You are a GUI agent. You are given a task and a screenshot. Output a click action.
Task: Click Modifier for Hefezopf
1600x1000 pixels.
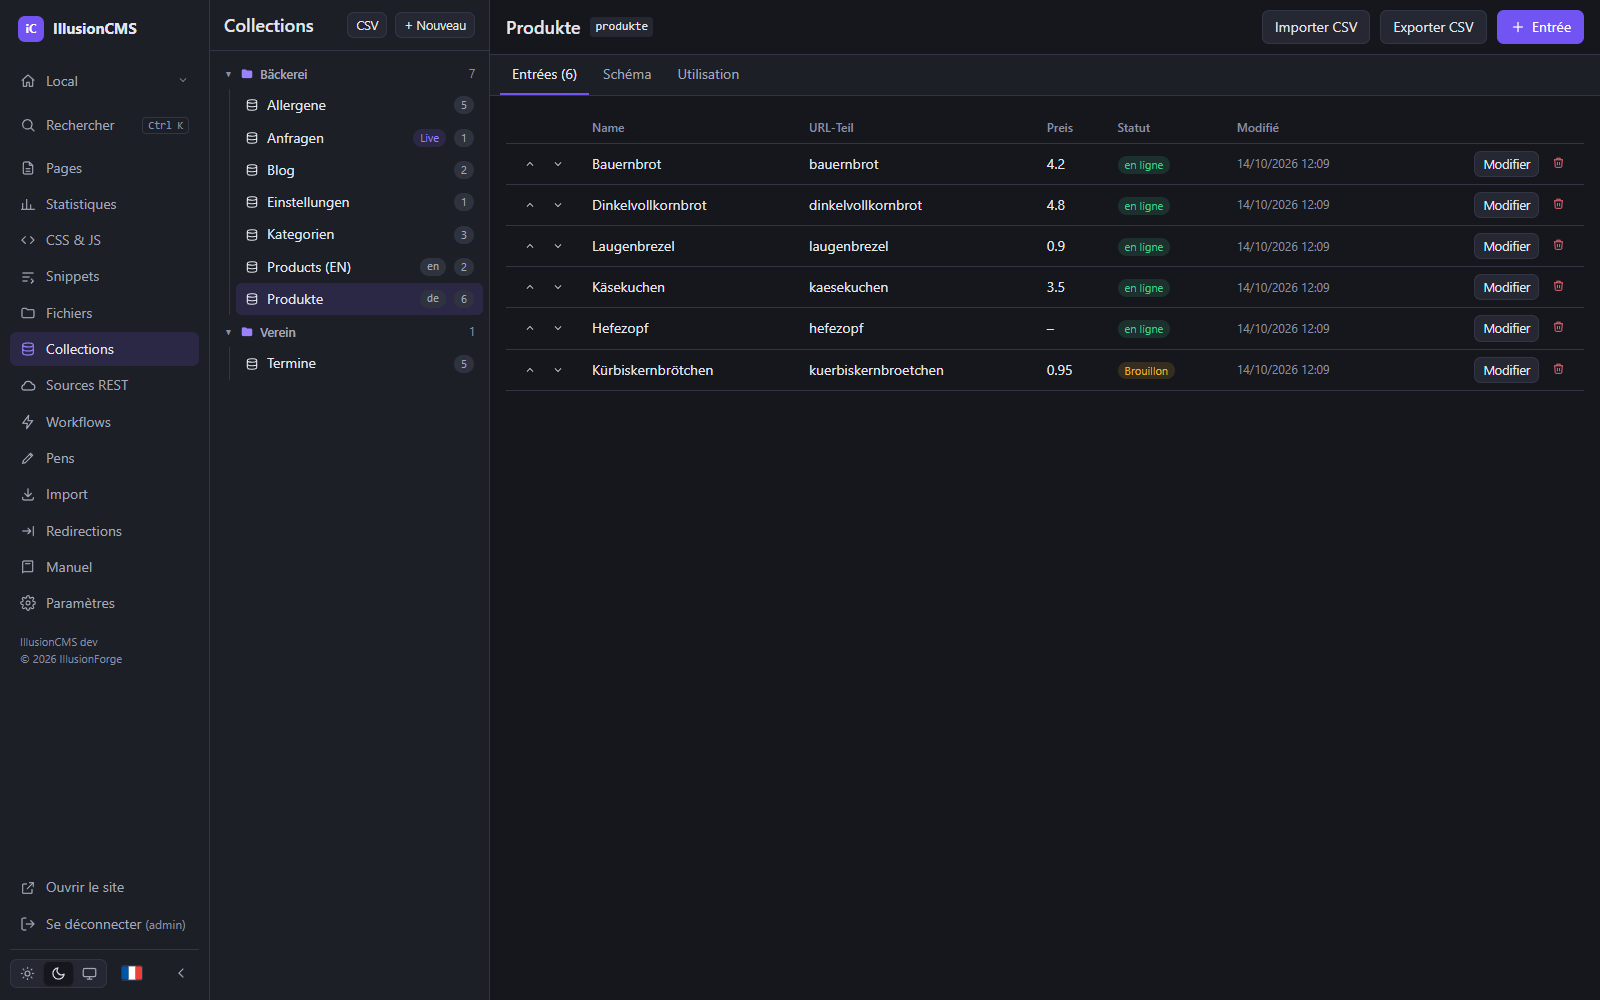click(1506, 328)
